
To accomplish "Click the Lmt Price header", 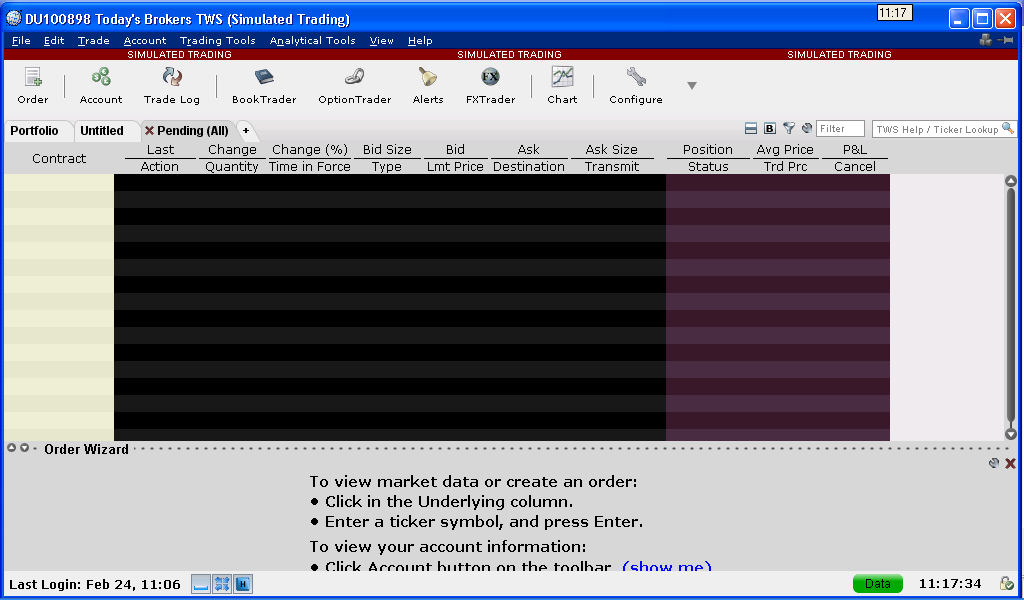I will coord(455,166).
